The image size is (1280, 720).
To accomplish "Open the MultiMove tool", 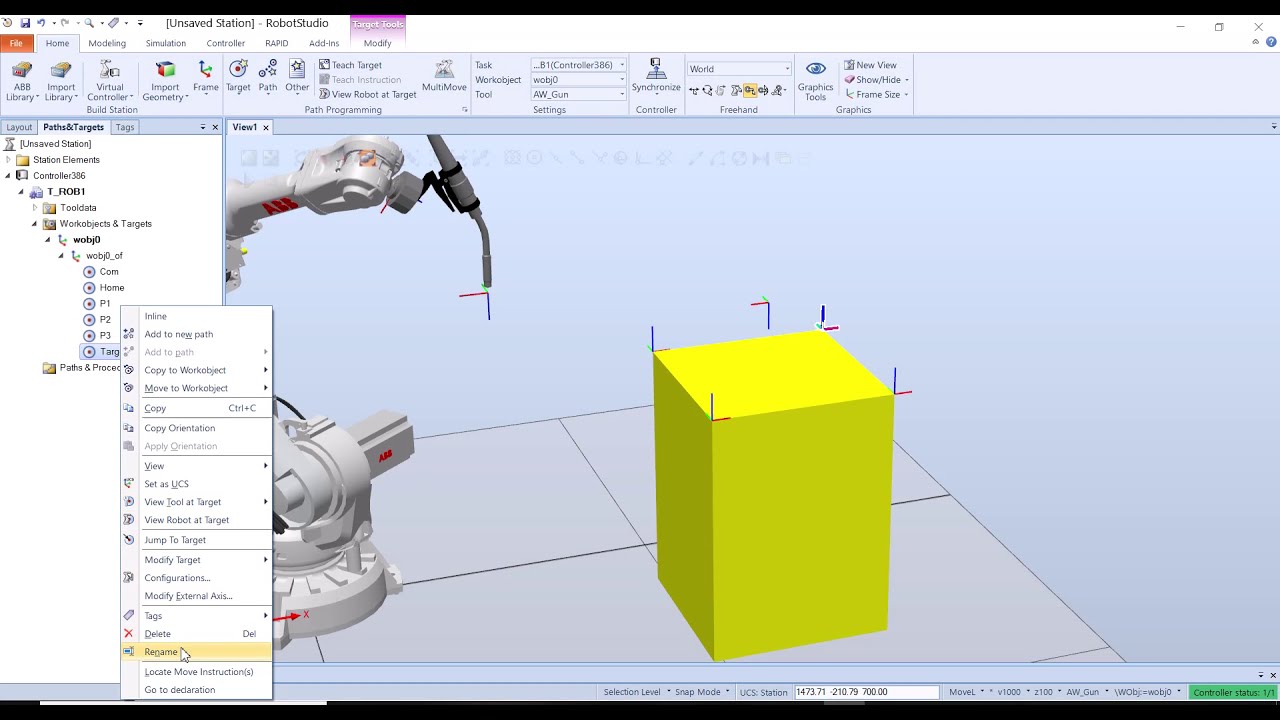I will [444, 77].
